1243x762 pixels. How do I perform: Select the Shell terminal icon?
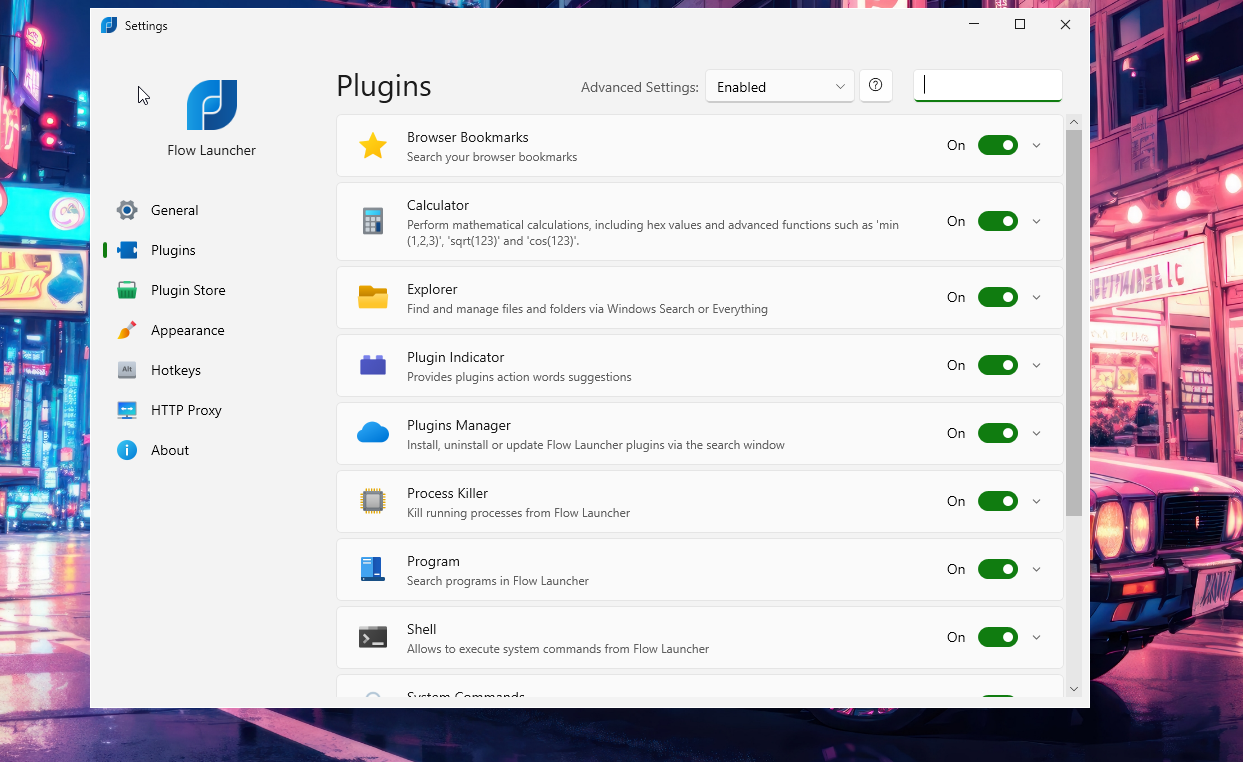click(372, 637)
